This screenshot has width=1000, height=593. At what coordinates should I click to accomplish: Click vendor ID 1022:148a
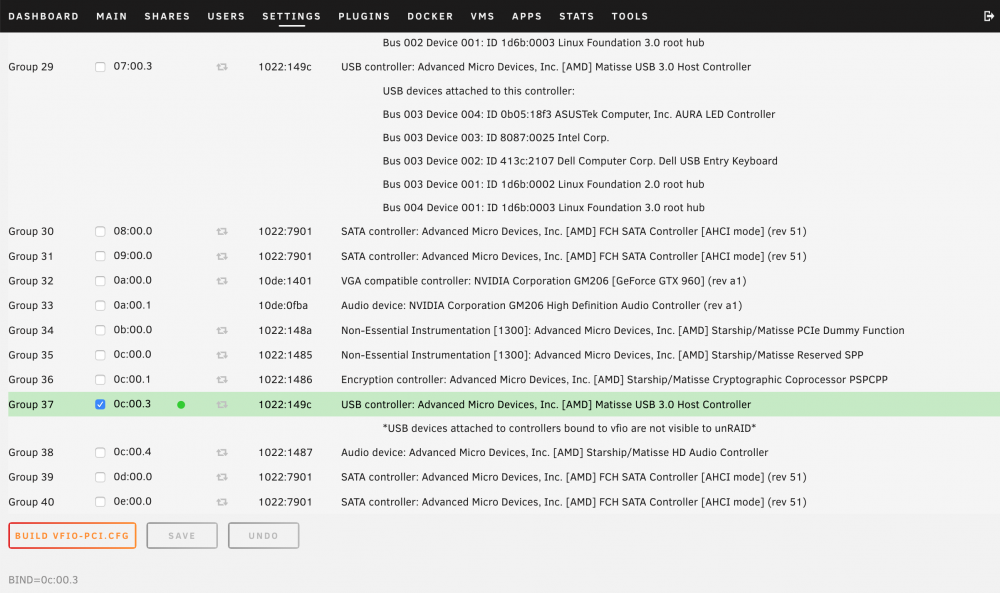pyautogui.click(x=285, y=330)
